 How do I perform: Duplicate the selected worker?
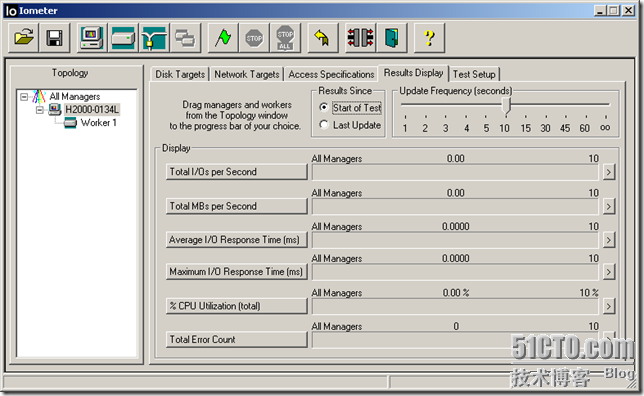click(x=185, y=38)
